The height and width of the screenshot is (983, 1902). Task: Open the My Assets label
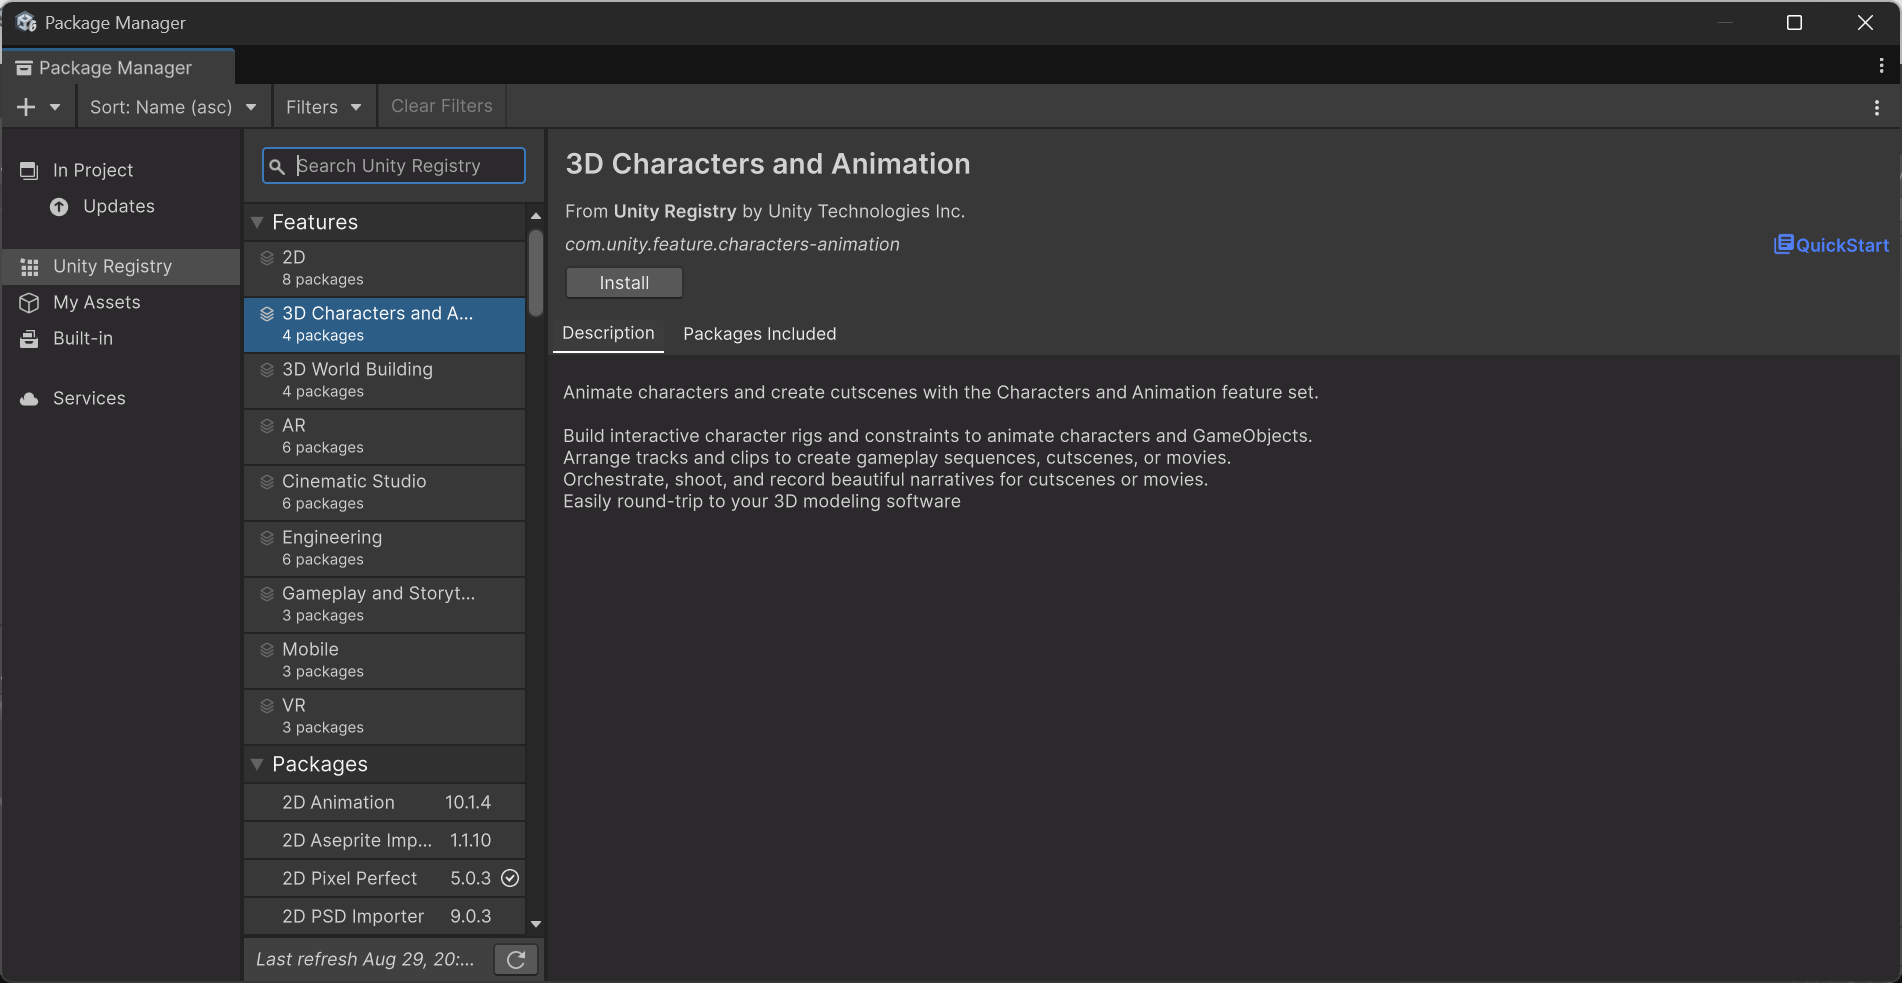[97, 302]
